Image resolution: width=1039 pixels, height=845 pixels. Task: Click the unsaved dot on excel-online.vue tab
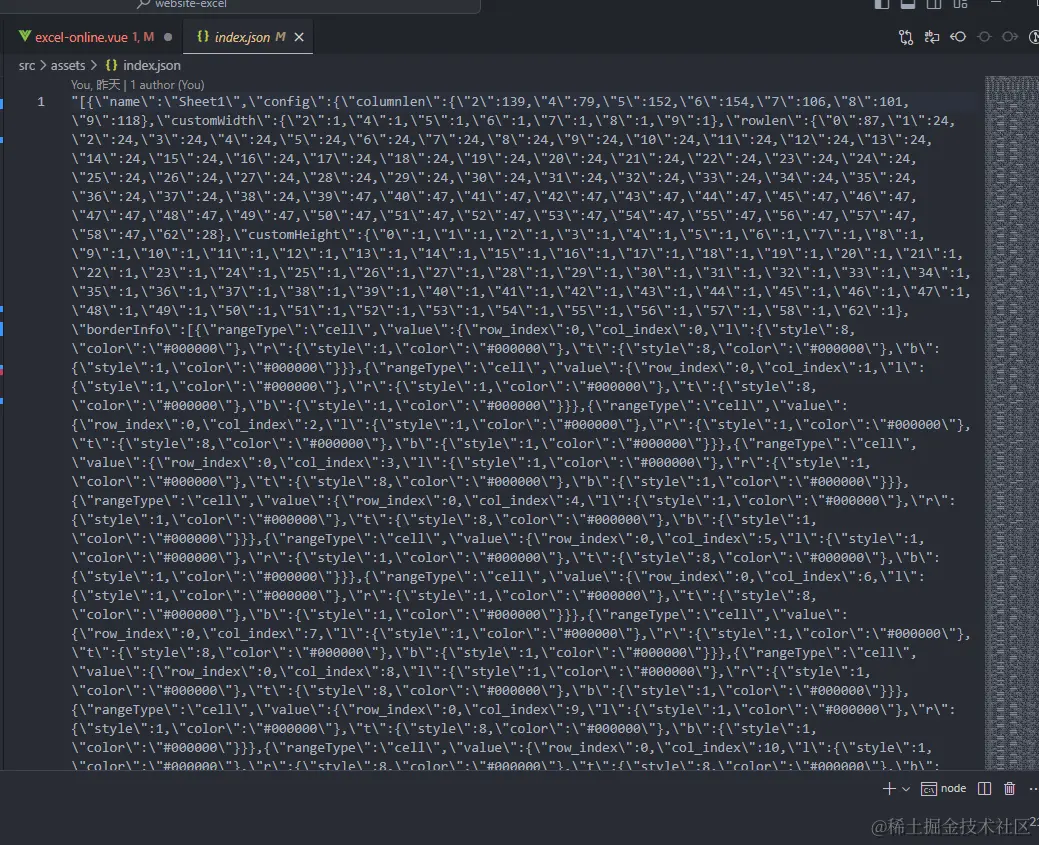pos(168,37)
